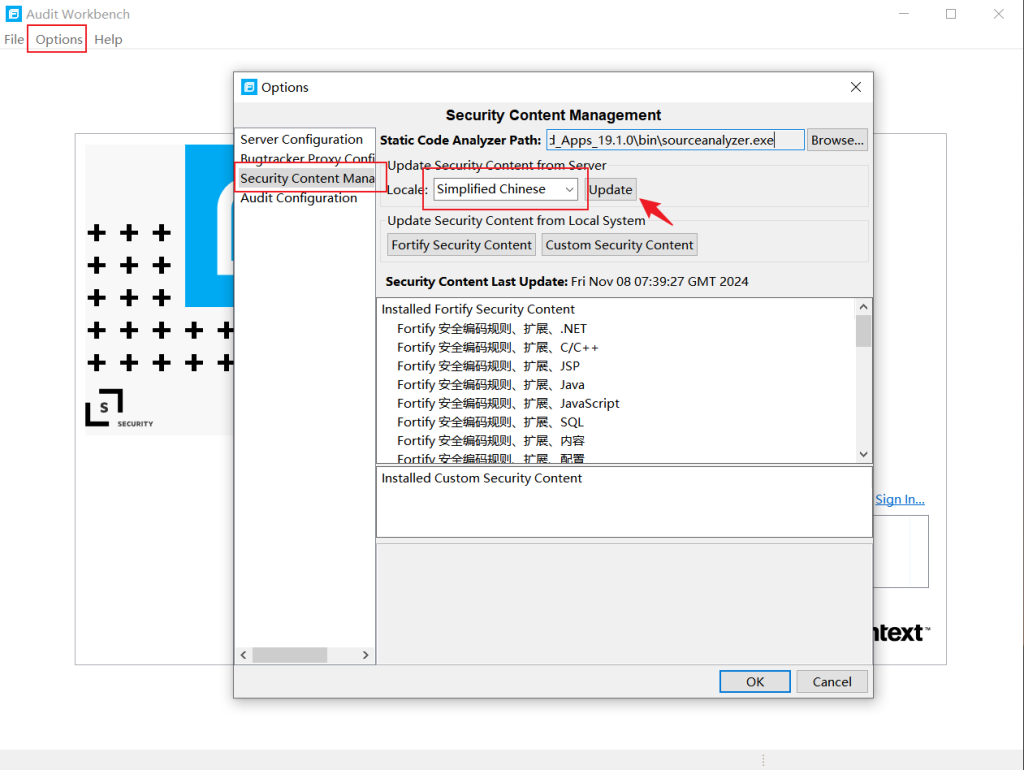Screen dimensions: 1024x770
Task: Select the Fortify SQL rules entry
Action: click(490, 422)
